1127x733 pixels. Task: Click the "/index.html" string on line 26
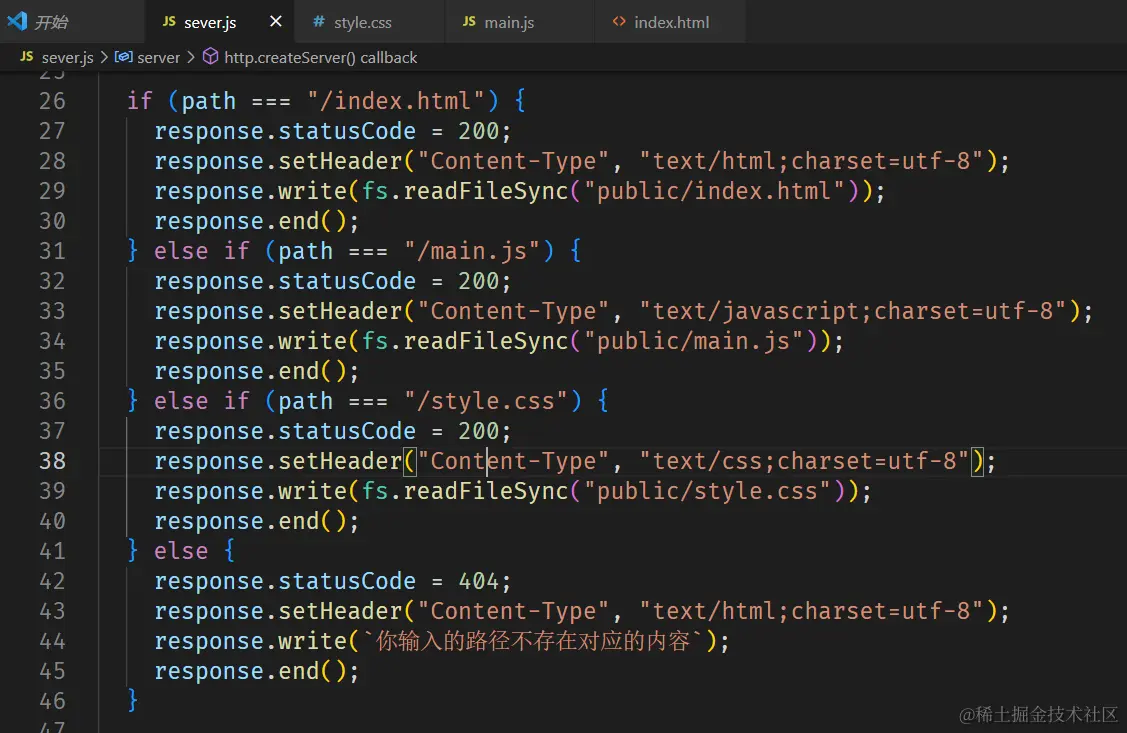pyautogui.click(x=395, y=101)
